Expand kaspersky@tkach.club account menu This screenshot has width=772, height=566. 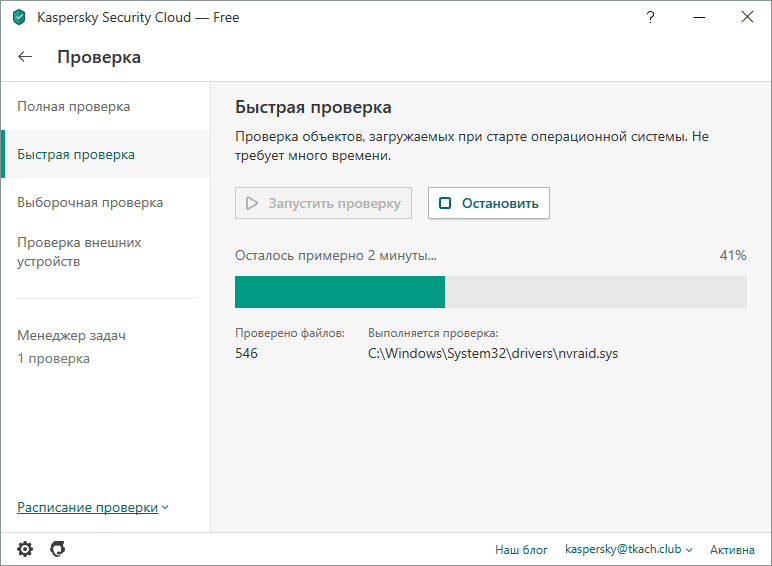pyautogui.click(x=628, y=549)
